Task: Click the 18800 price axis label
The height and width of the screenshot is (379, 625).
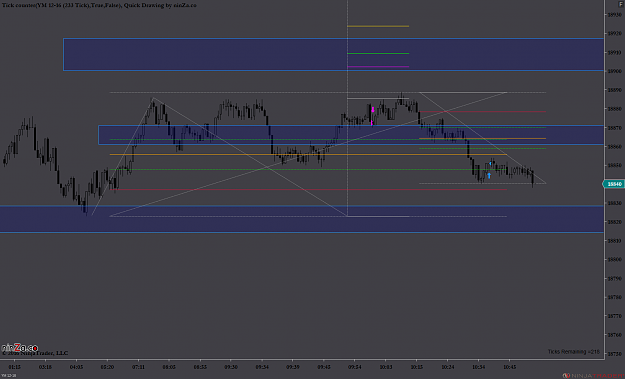Action: point(614,259)
